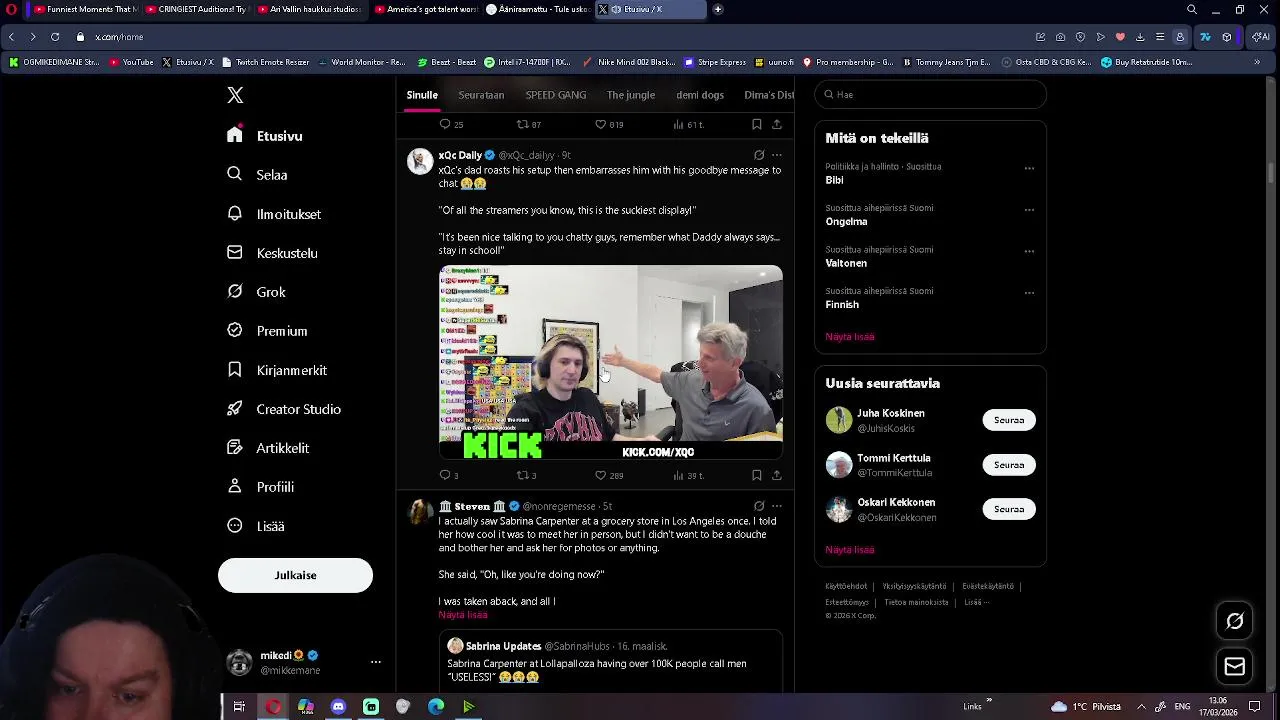Open Ilmoitukset notifications
The image size is (1280, 720).
point(274,214)
